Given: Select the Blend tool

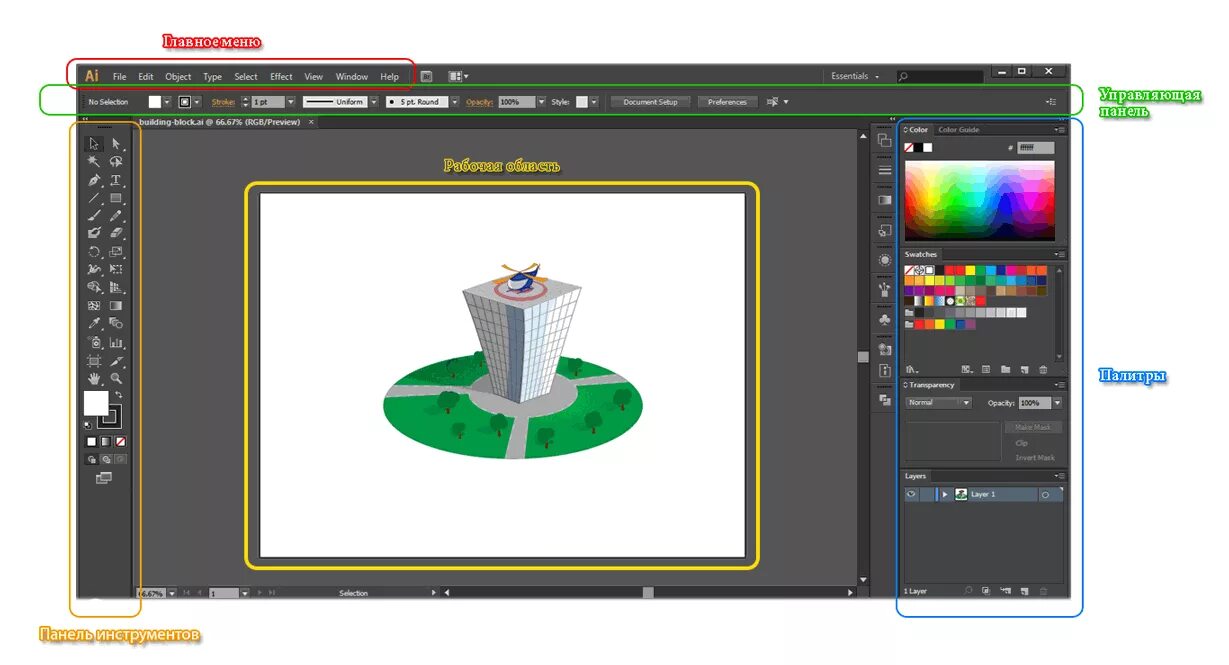Looking at the screenshot, I should coord(116,323).
